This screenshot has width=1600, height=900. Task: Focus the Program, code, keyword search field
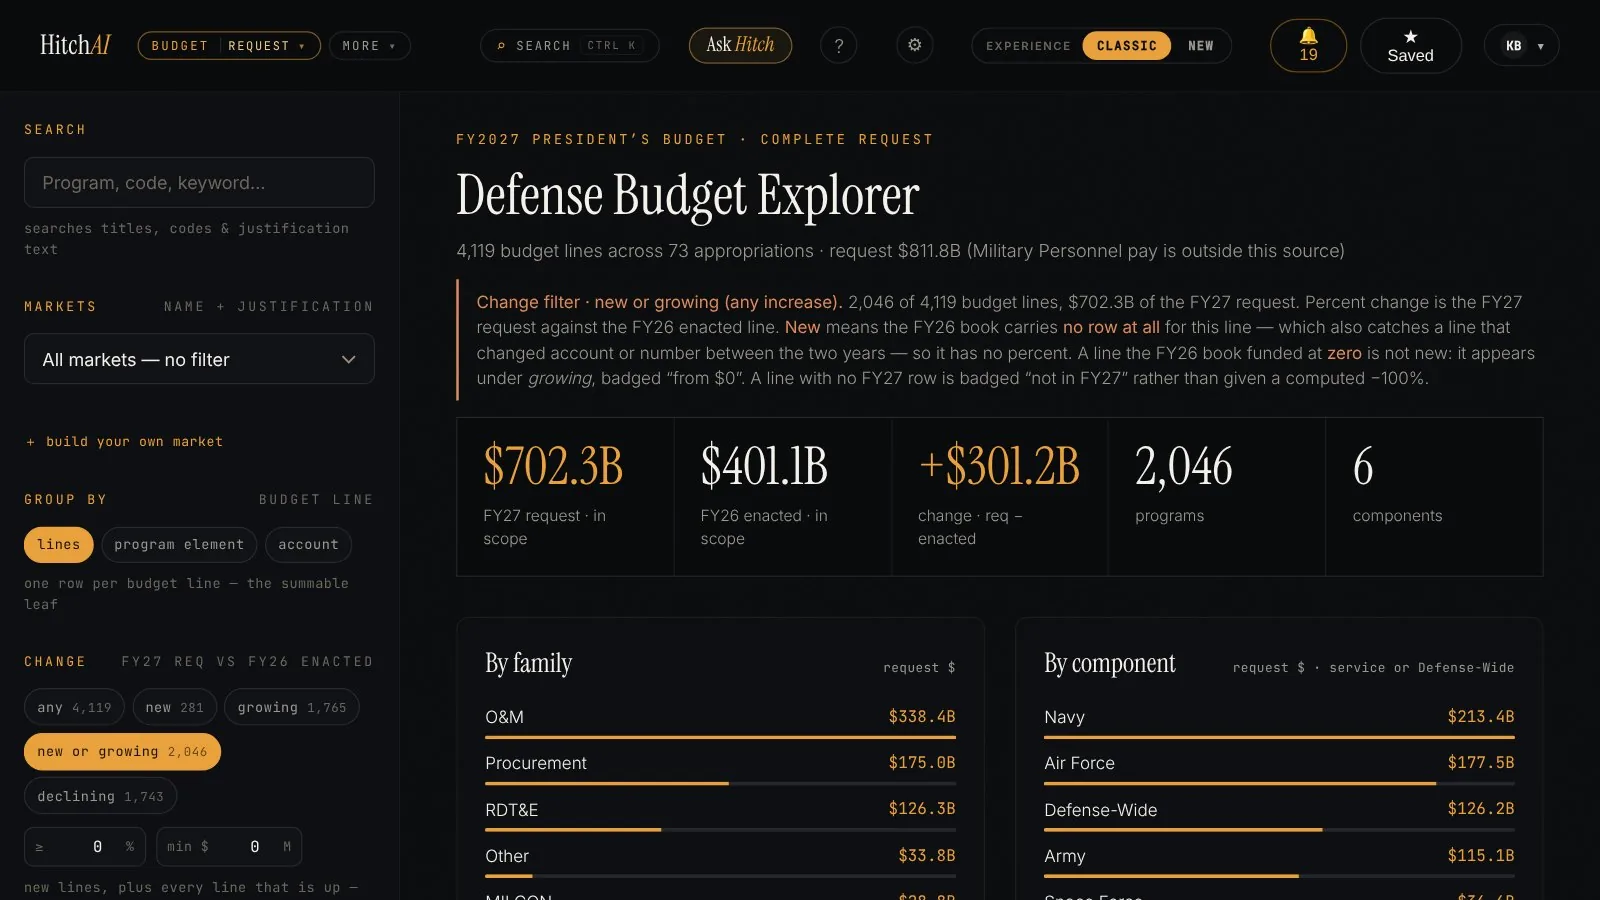(199, 182)
